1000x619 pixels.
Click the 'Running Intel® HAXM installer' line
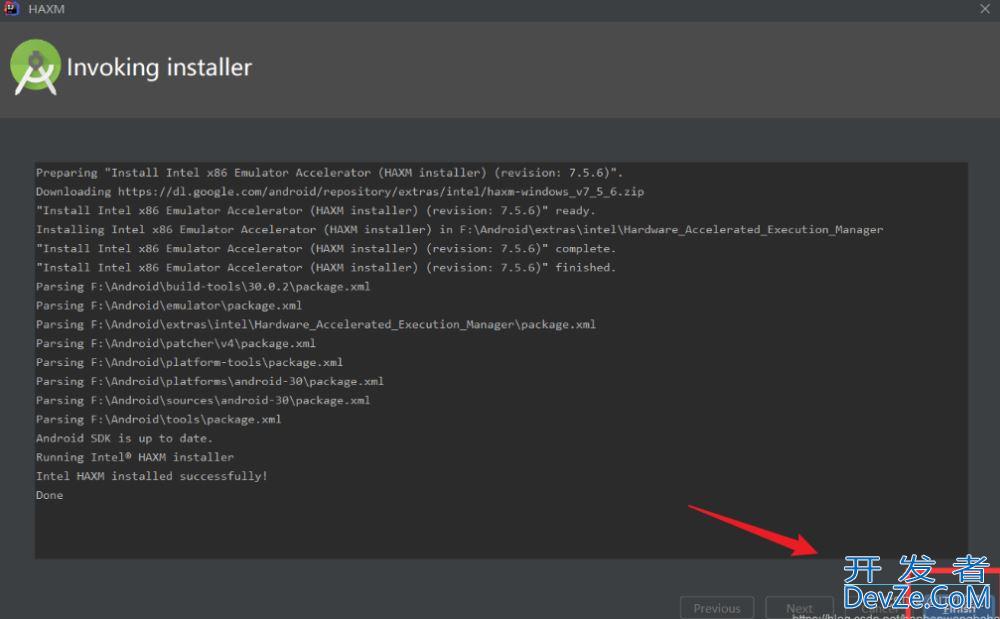click(x=135, y=457)
